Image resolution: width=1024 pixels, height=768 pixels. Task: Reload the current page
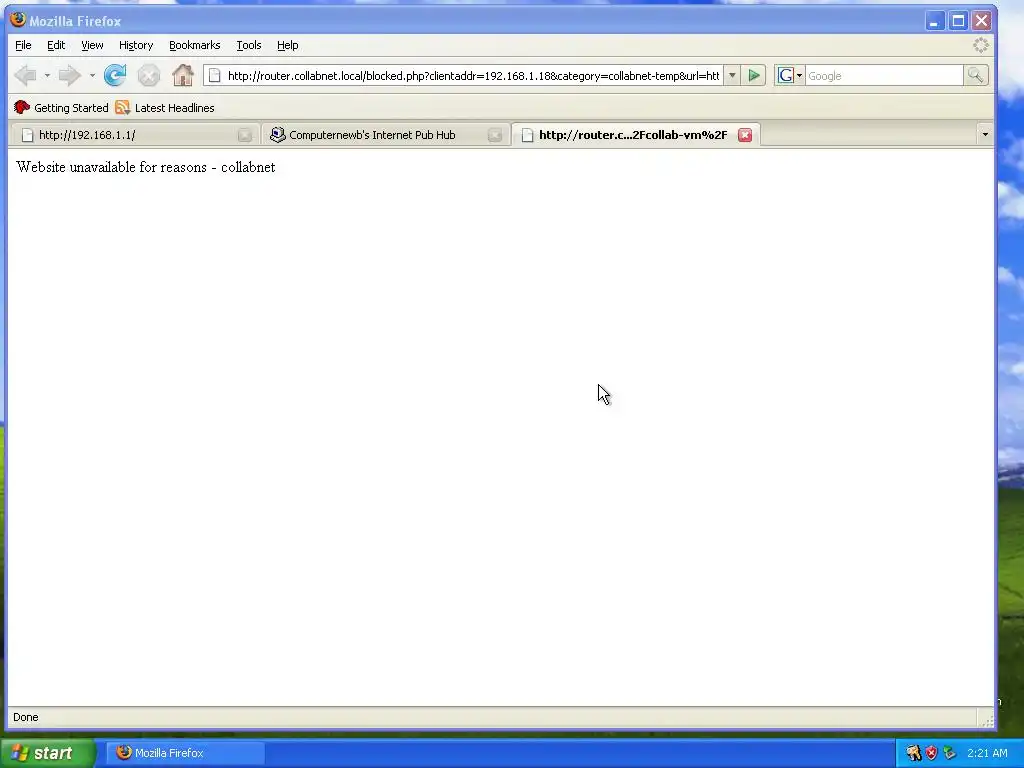coord(115,76)
